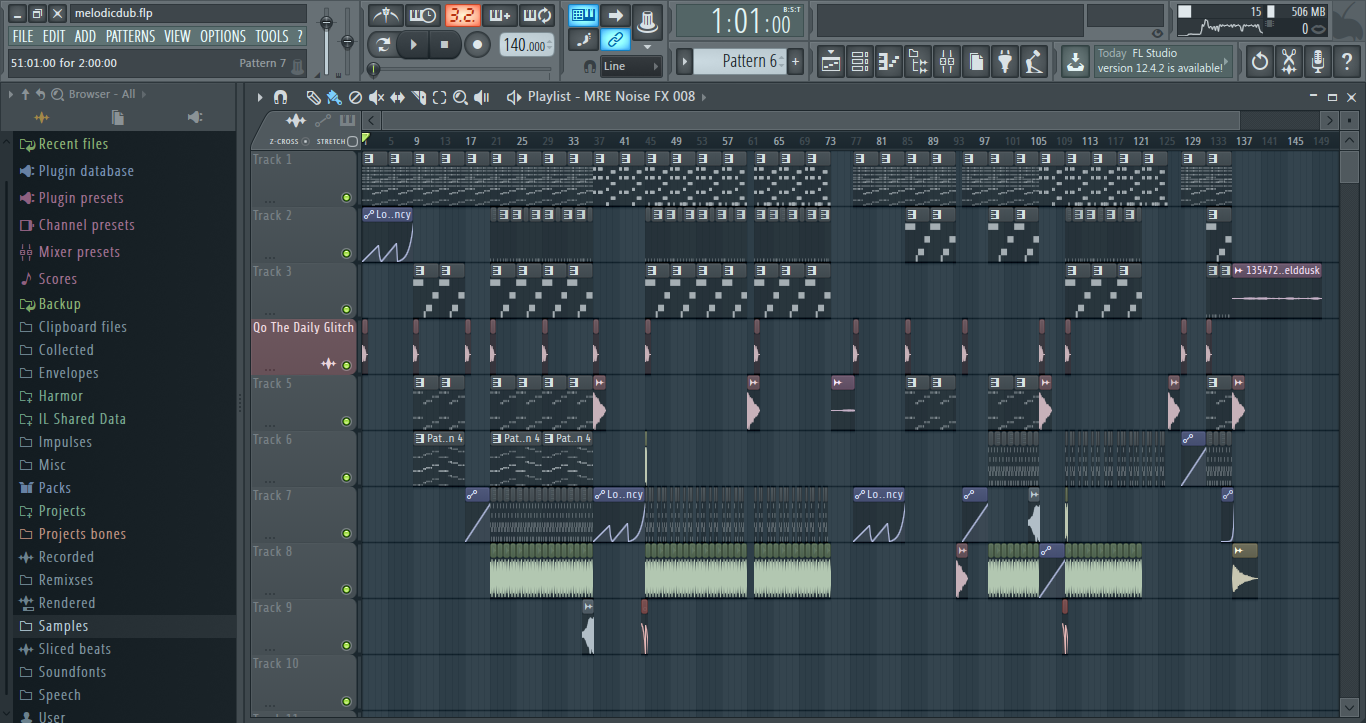This screenshot has height=723, width=1366.
Task: Open the FILE menu
Action: (22, 36)
